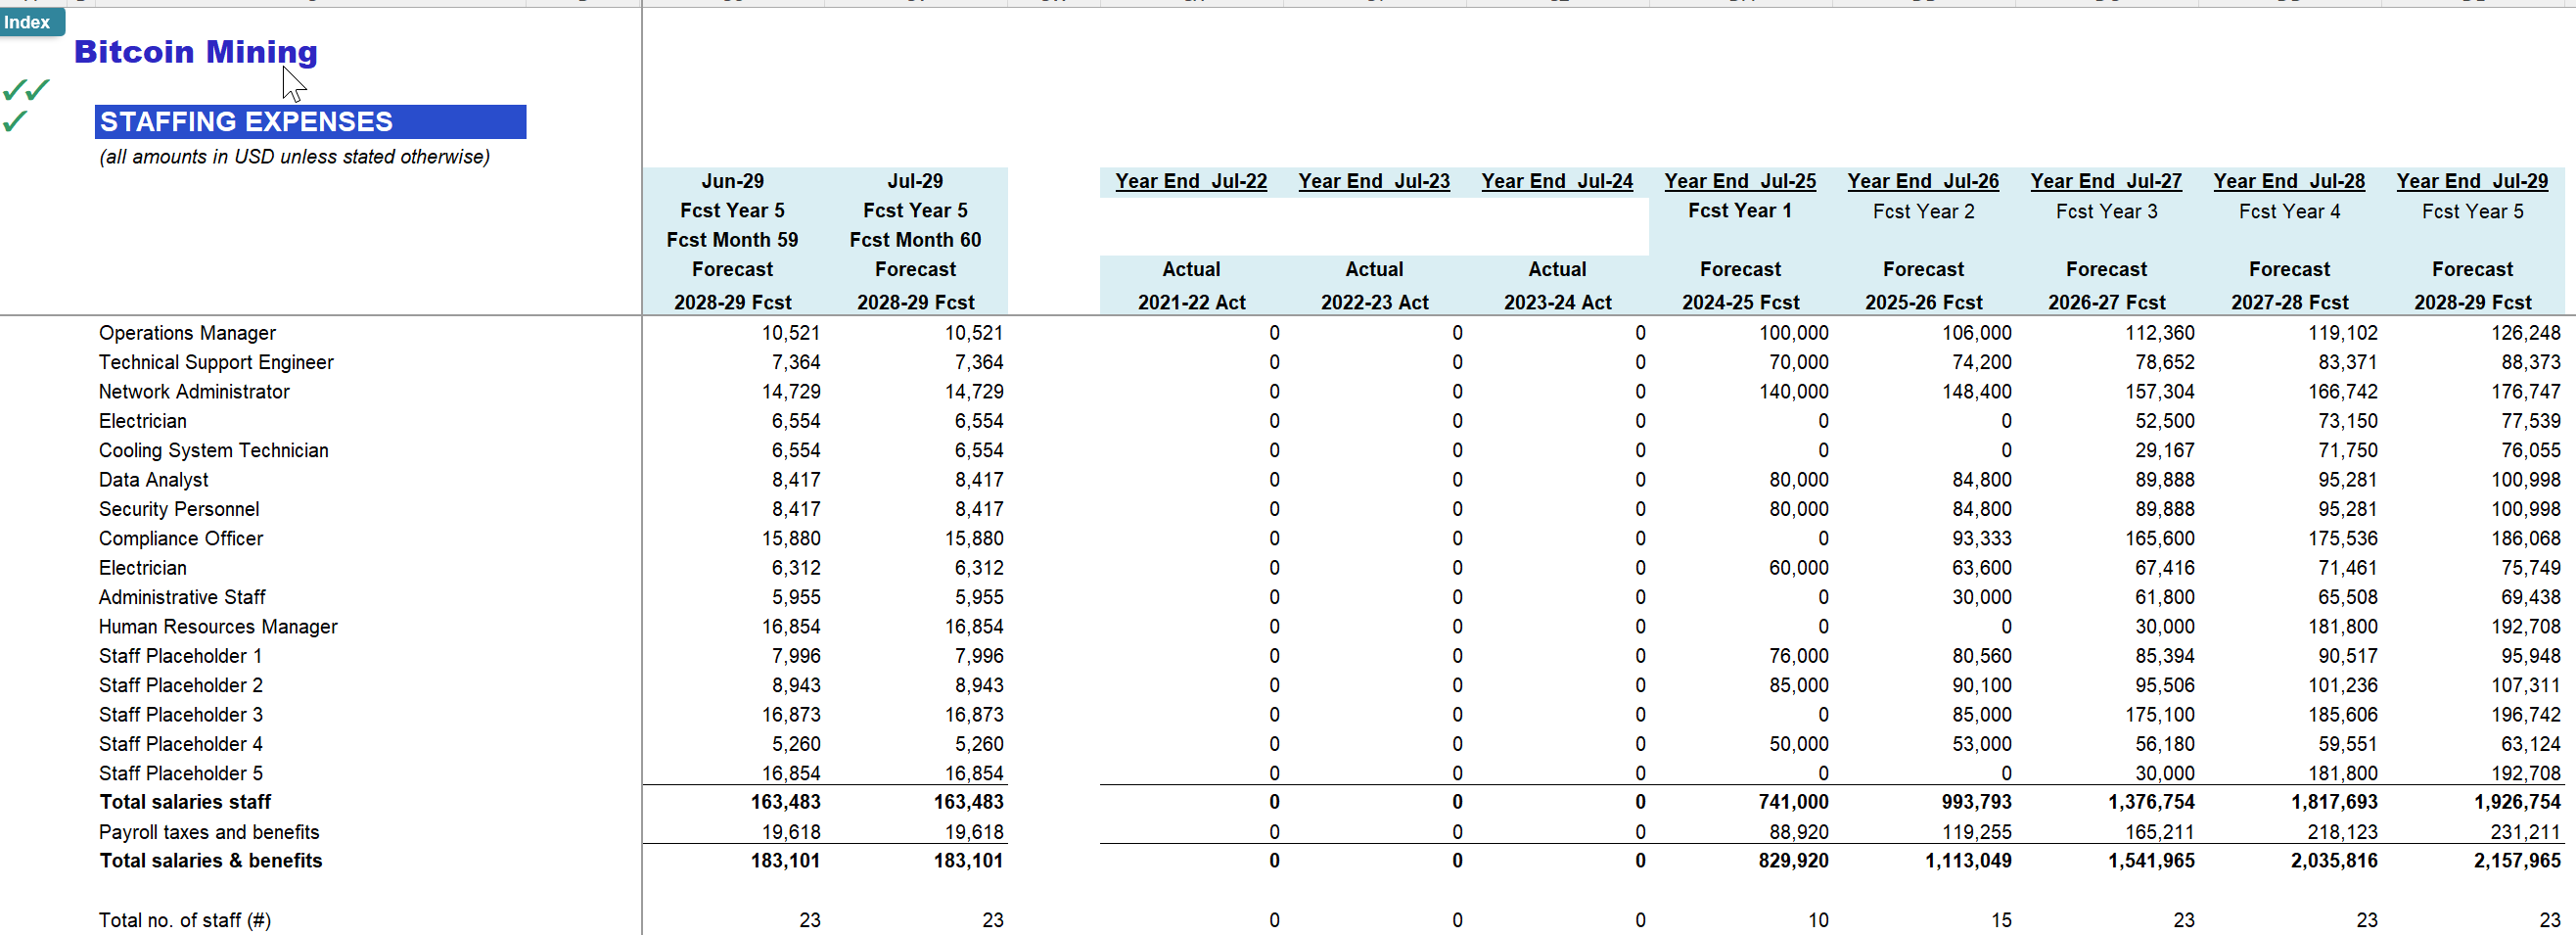Image resolution: width=2576 pixels, height=935 pixels.
Task: Select the 2028-29 Fcst header cell
Action: (732, 302)
